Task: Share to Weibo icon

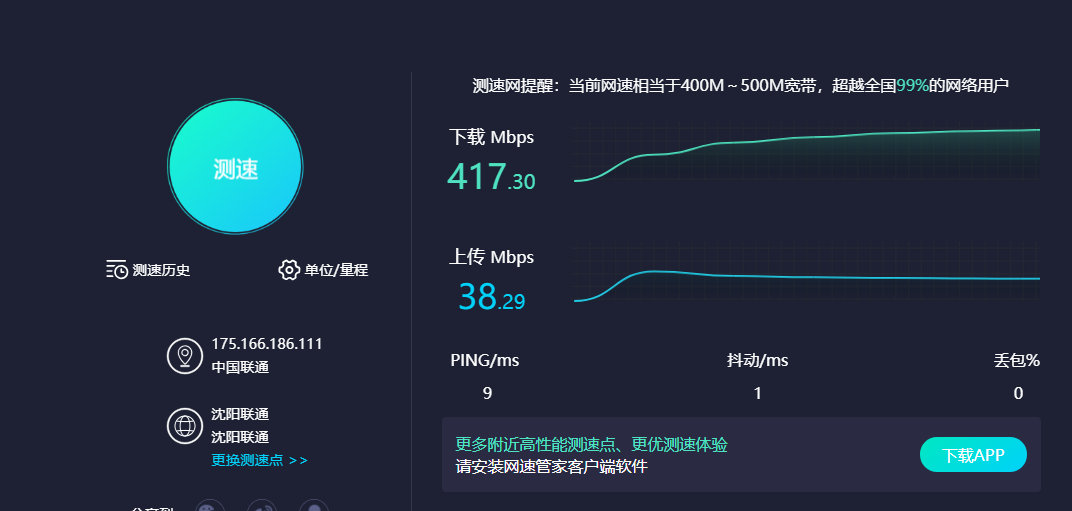Action: pos(262,507)
